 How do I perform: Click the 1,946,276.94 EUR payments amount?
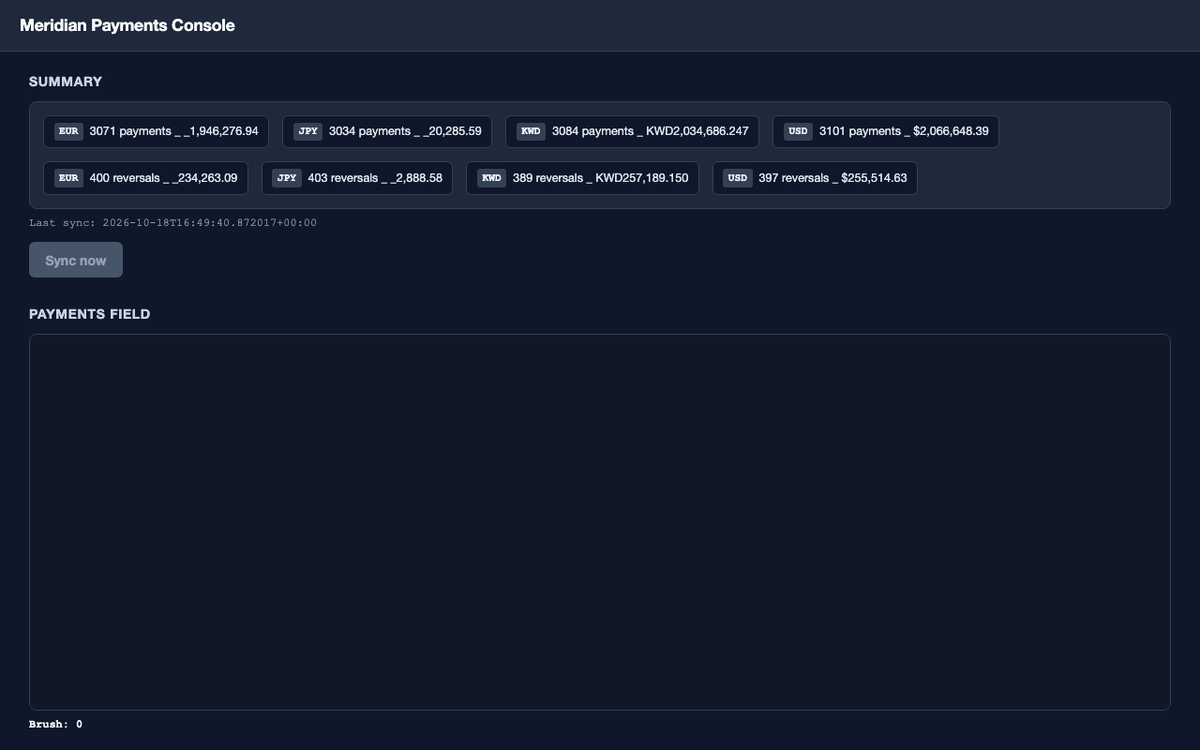pos(222,131)
